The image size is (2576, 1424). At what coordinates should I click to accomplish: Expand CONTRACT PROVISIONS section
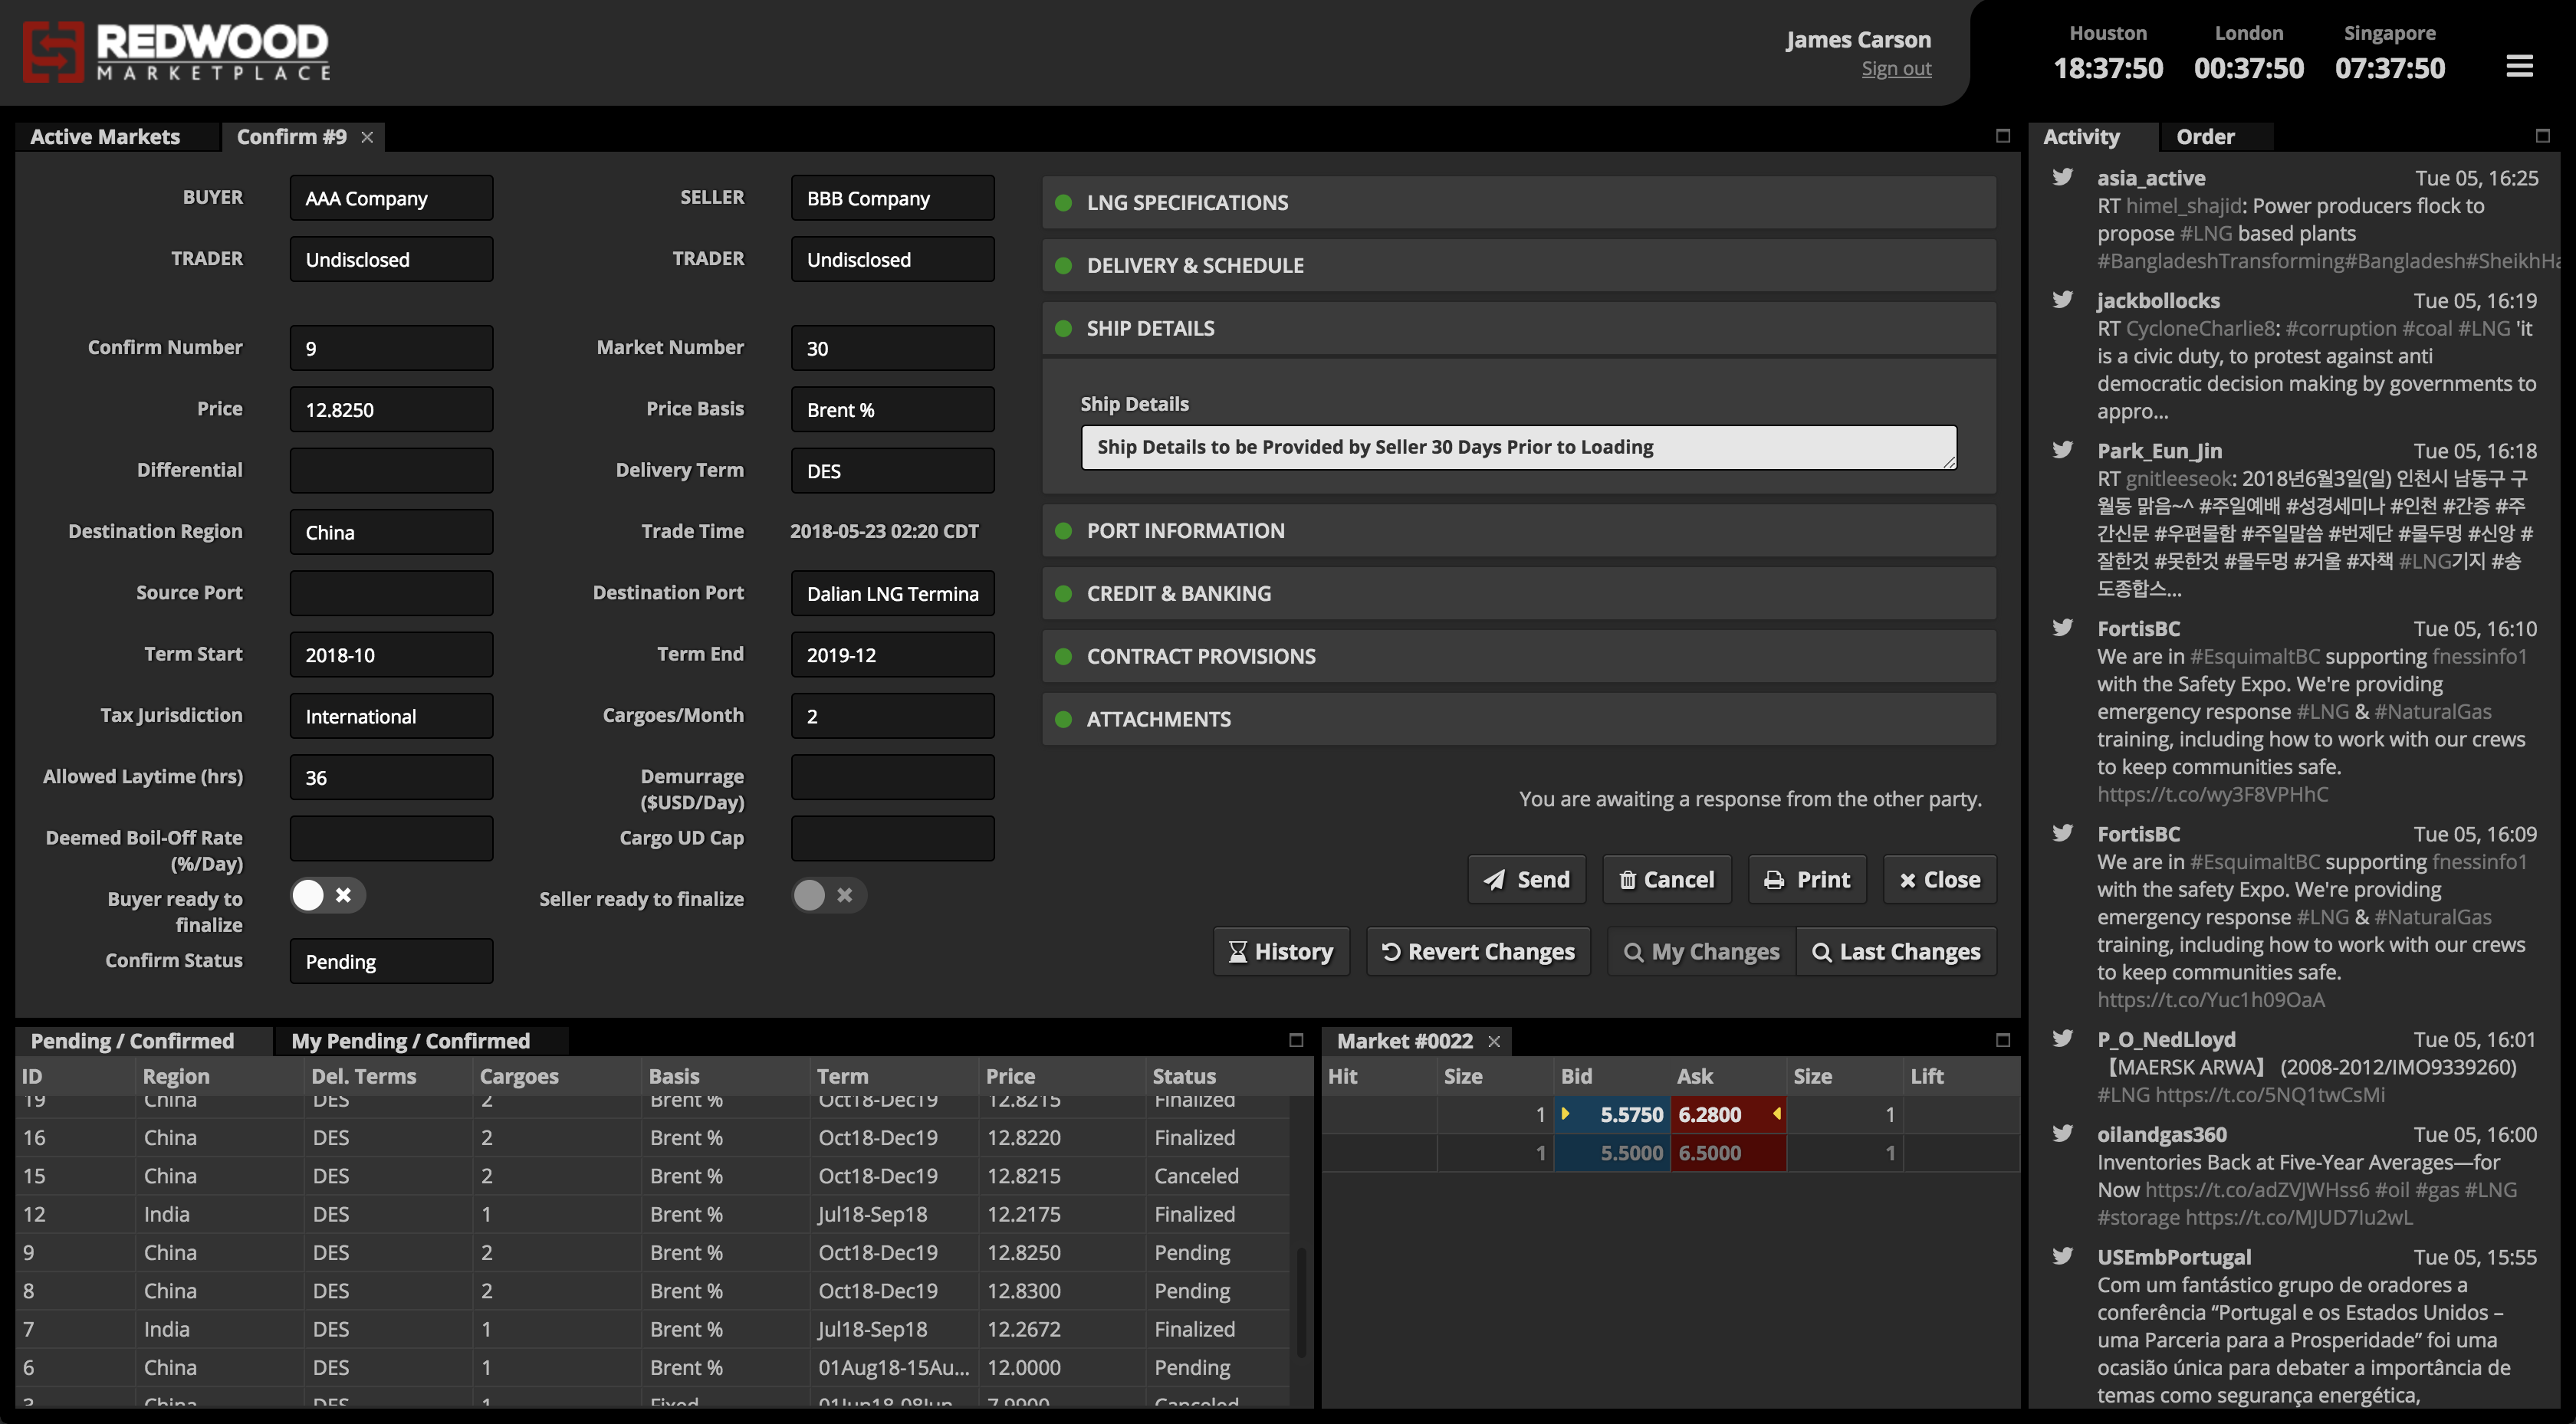click(x=1518, y=657)
